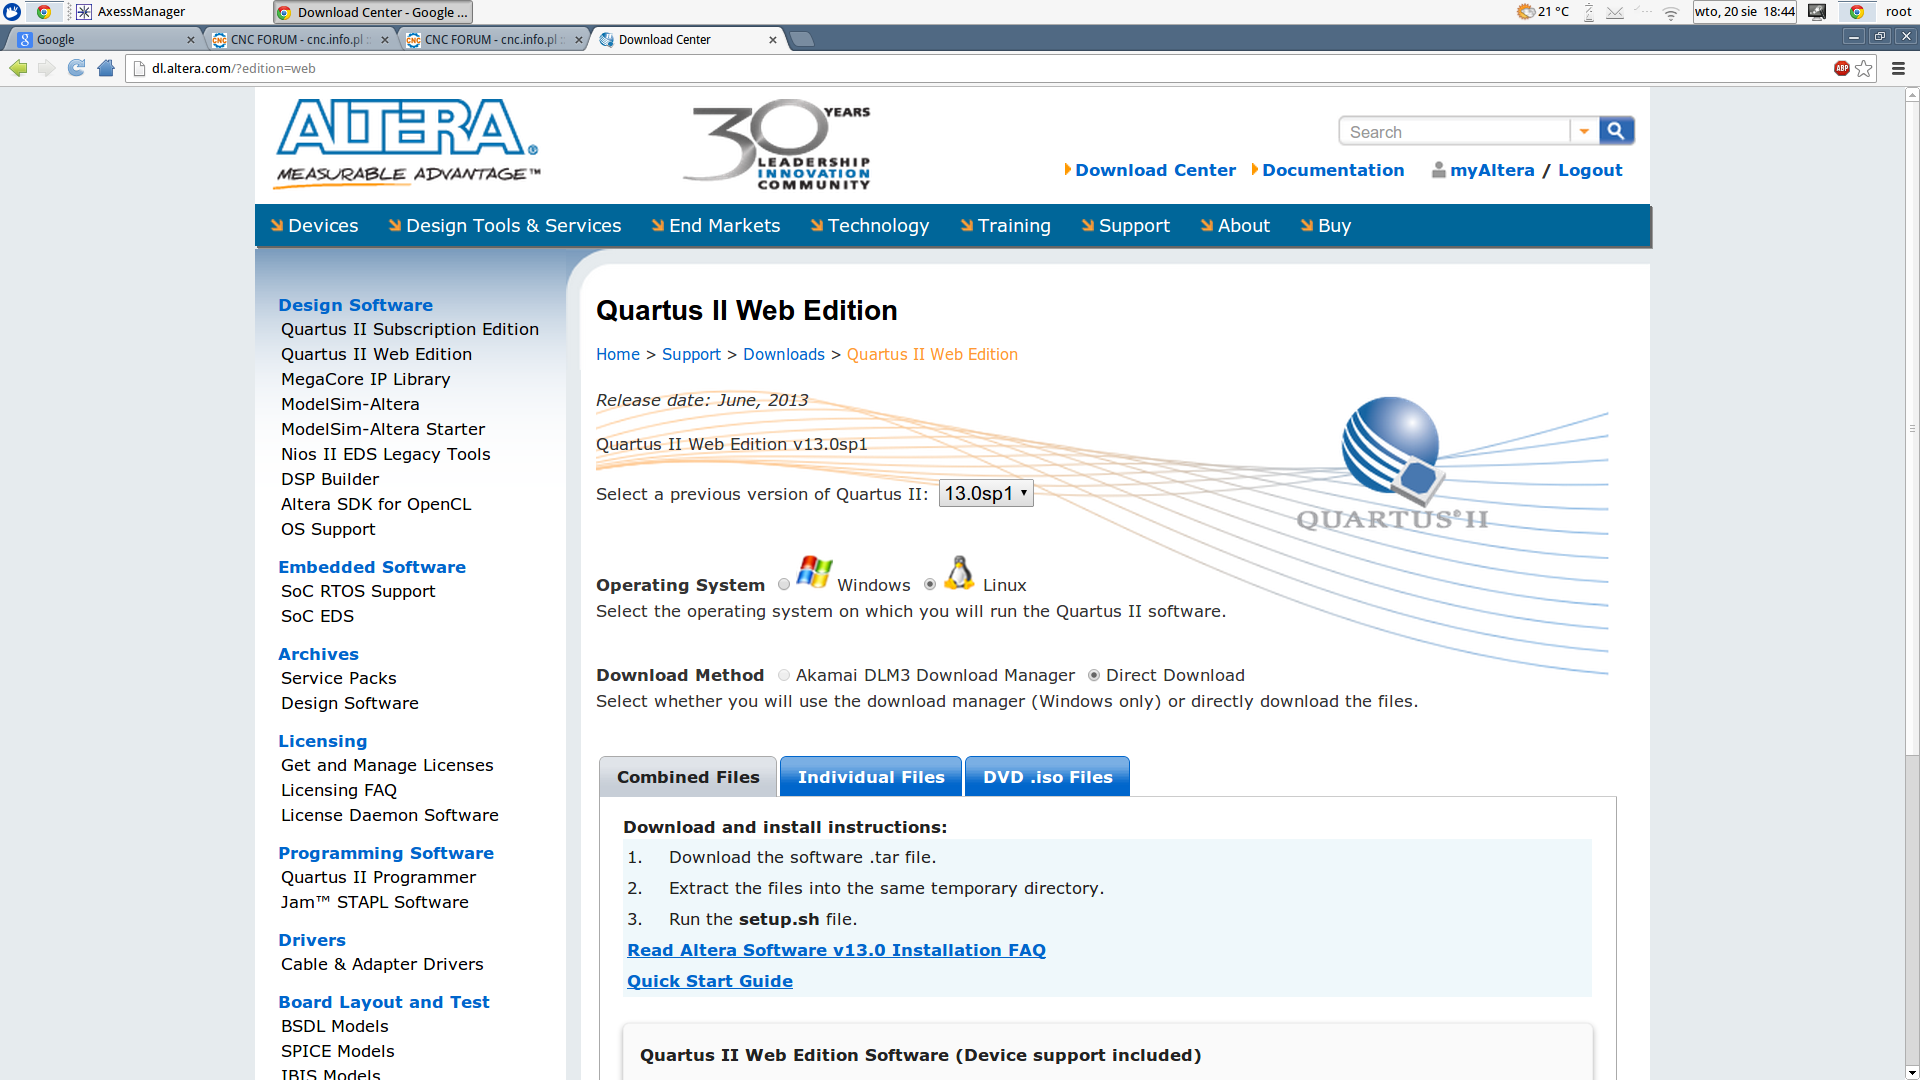The height and width of the screenshot is (1080, 1920).
Task: Click the Chrome icon in top panel
Action: 44,12
